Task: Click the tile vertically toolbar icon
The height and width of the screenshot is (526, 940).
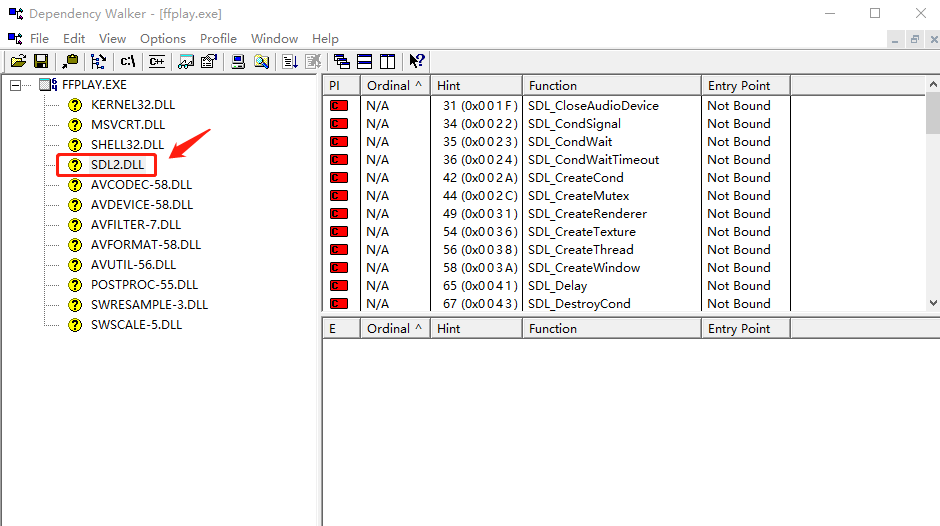Action: (x=387, y=61)
